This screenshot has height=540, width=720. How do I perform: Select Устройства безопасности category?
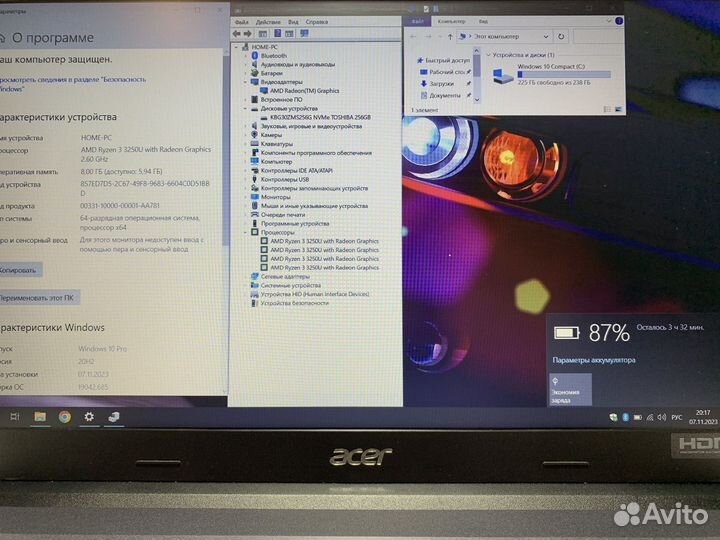coord(295,303)
